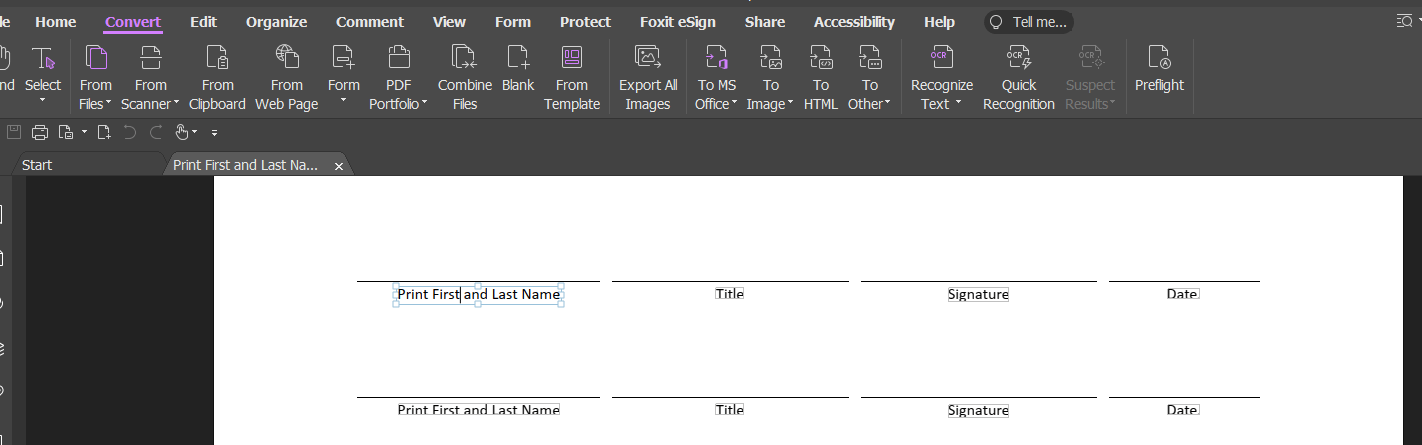Close the Print First and Last Name tab
The image size is (1422, 445).
click(339, 166)
